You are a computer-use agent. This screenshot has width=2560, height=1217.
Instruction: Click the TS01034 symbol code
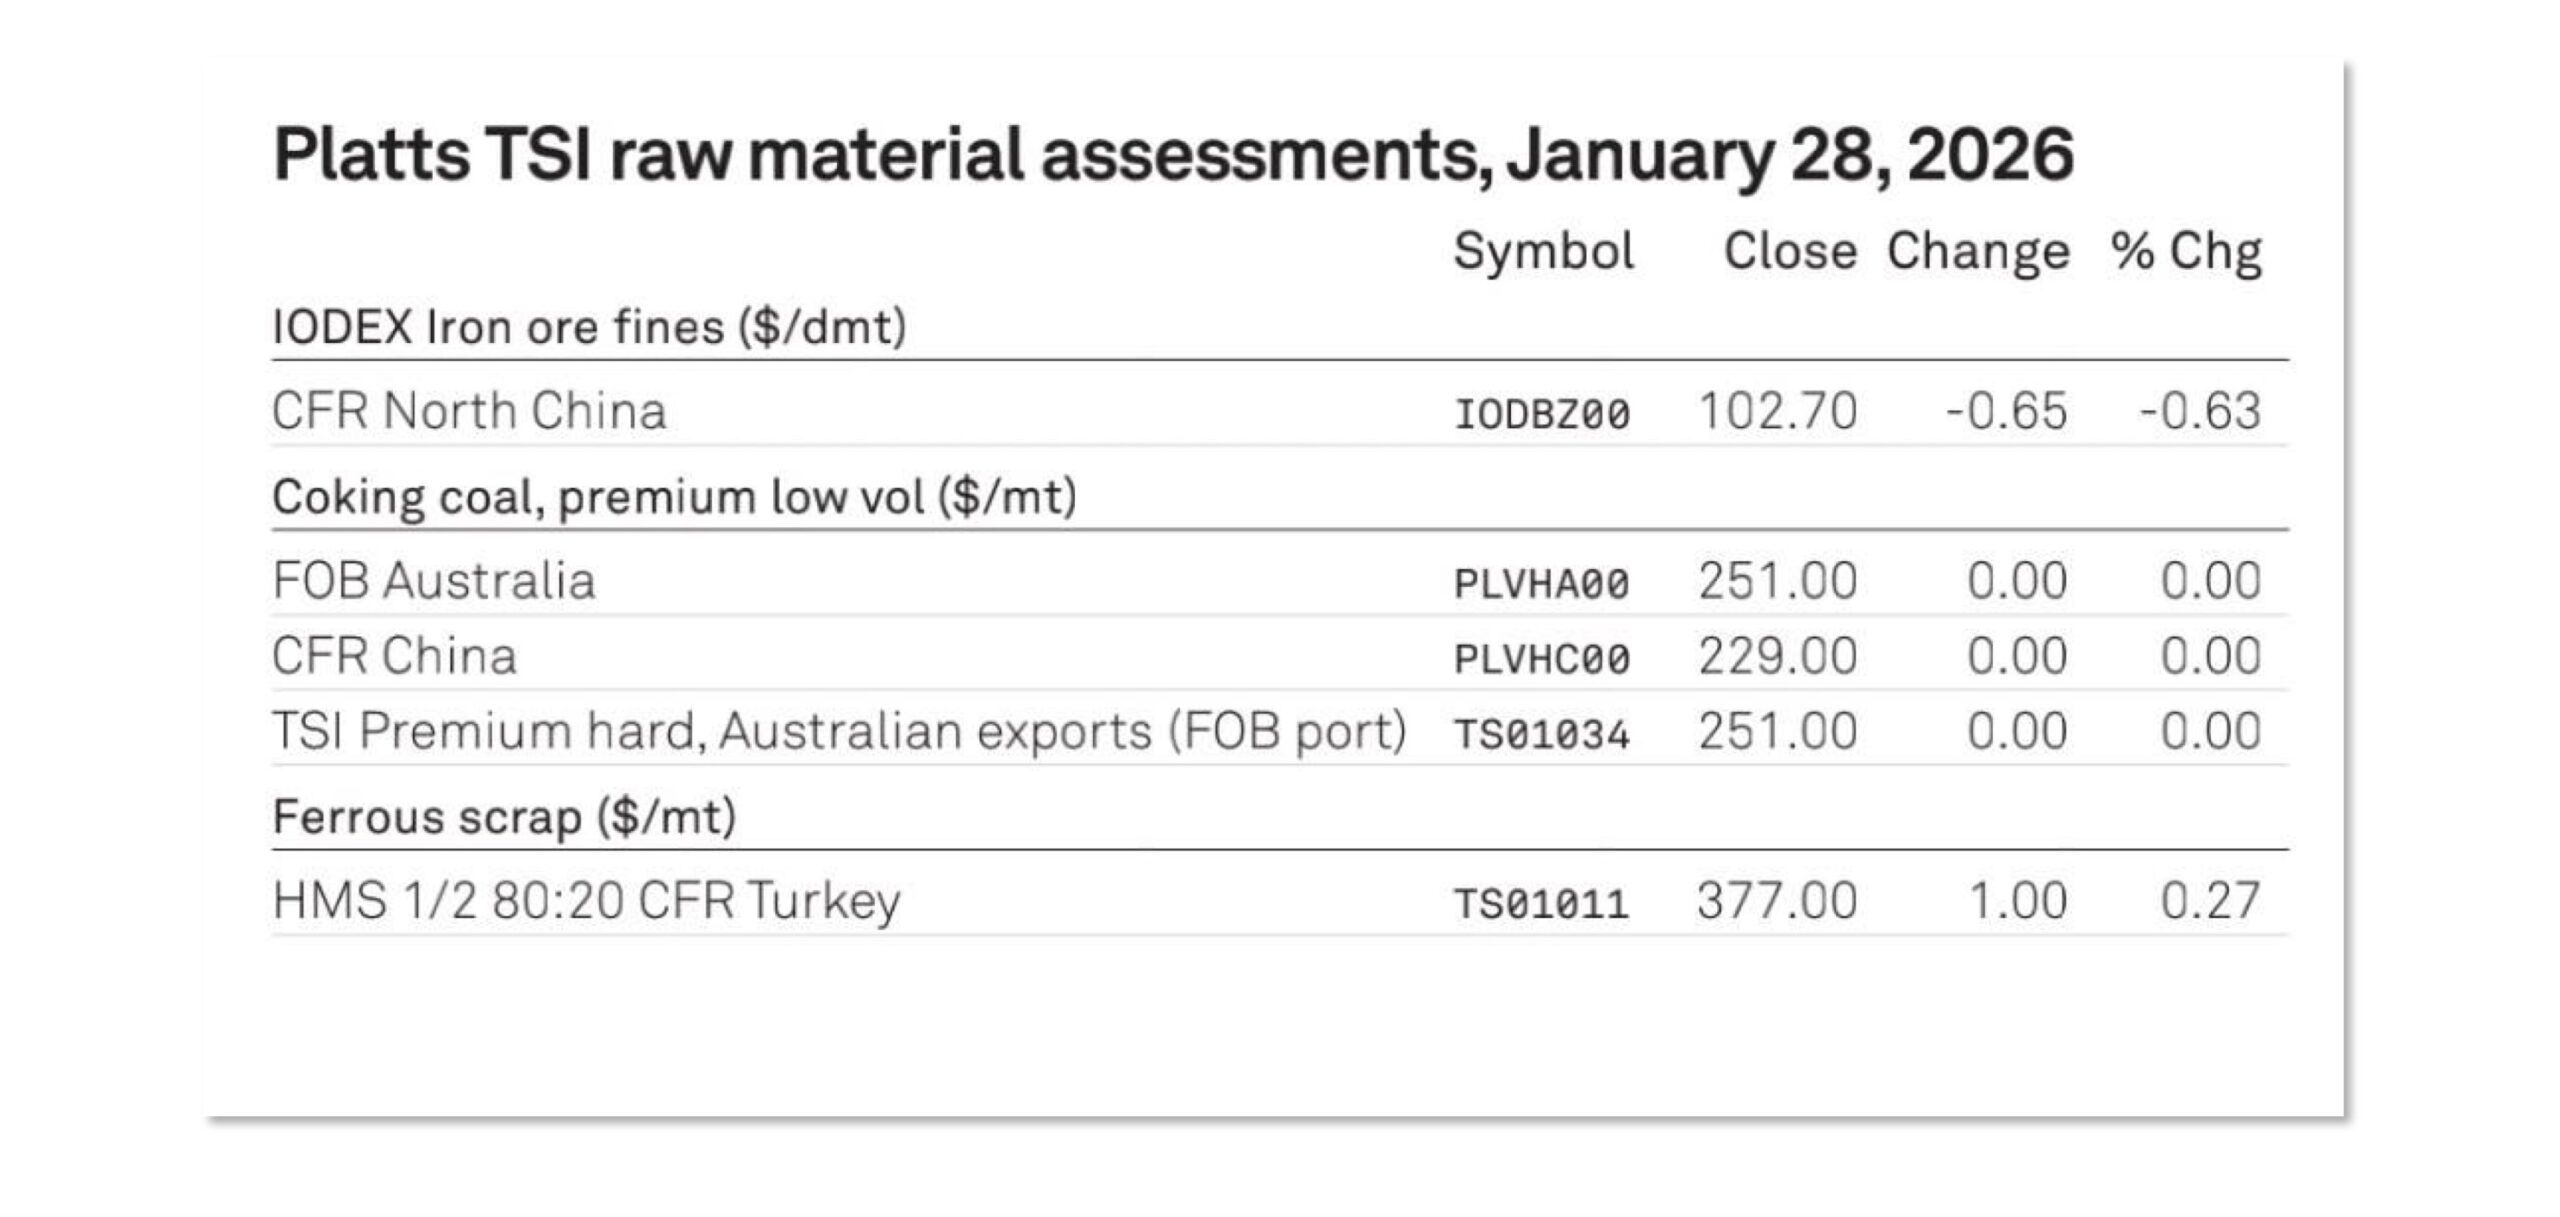coord(1541,734)
